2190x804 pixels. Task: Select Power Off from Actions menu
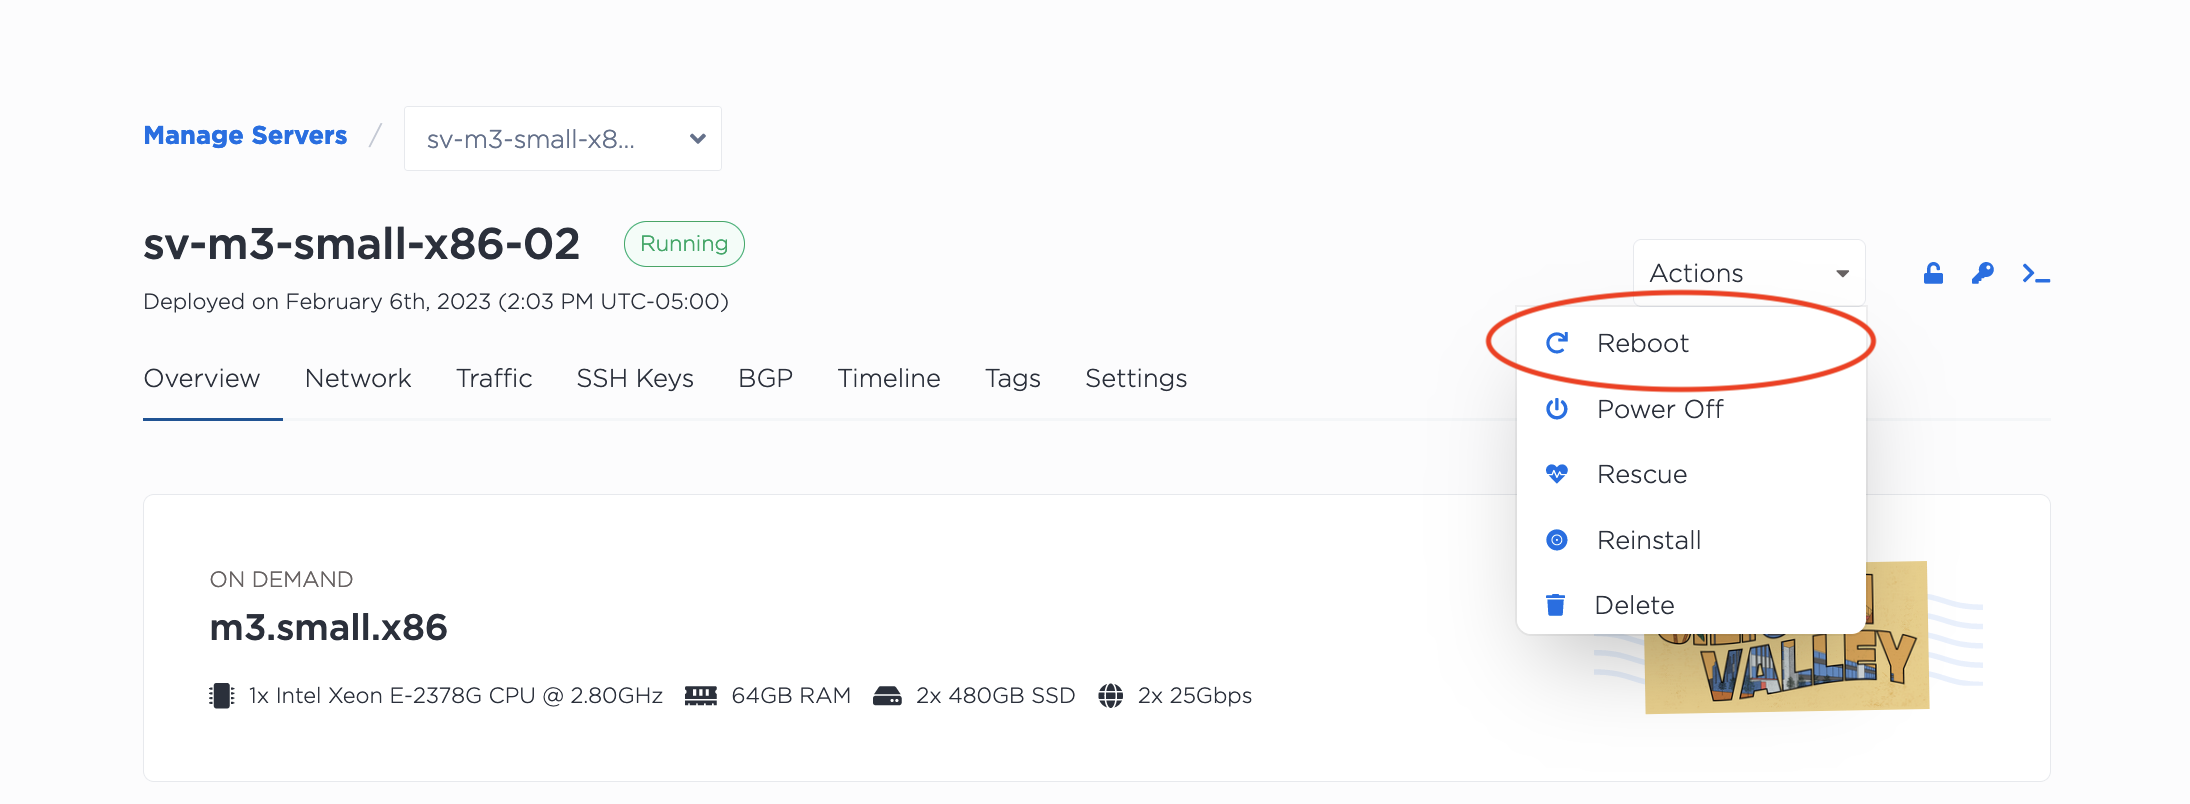[x=1660, y=409]
